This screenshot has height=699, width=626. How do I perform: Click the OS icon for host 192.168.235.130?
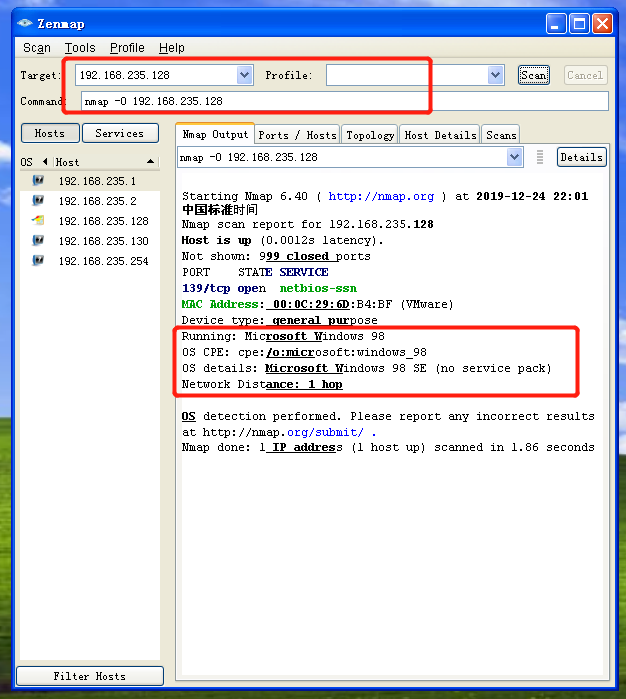tap(38, 240)
